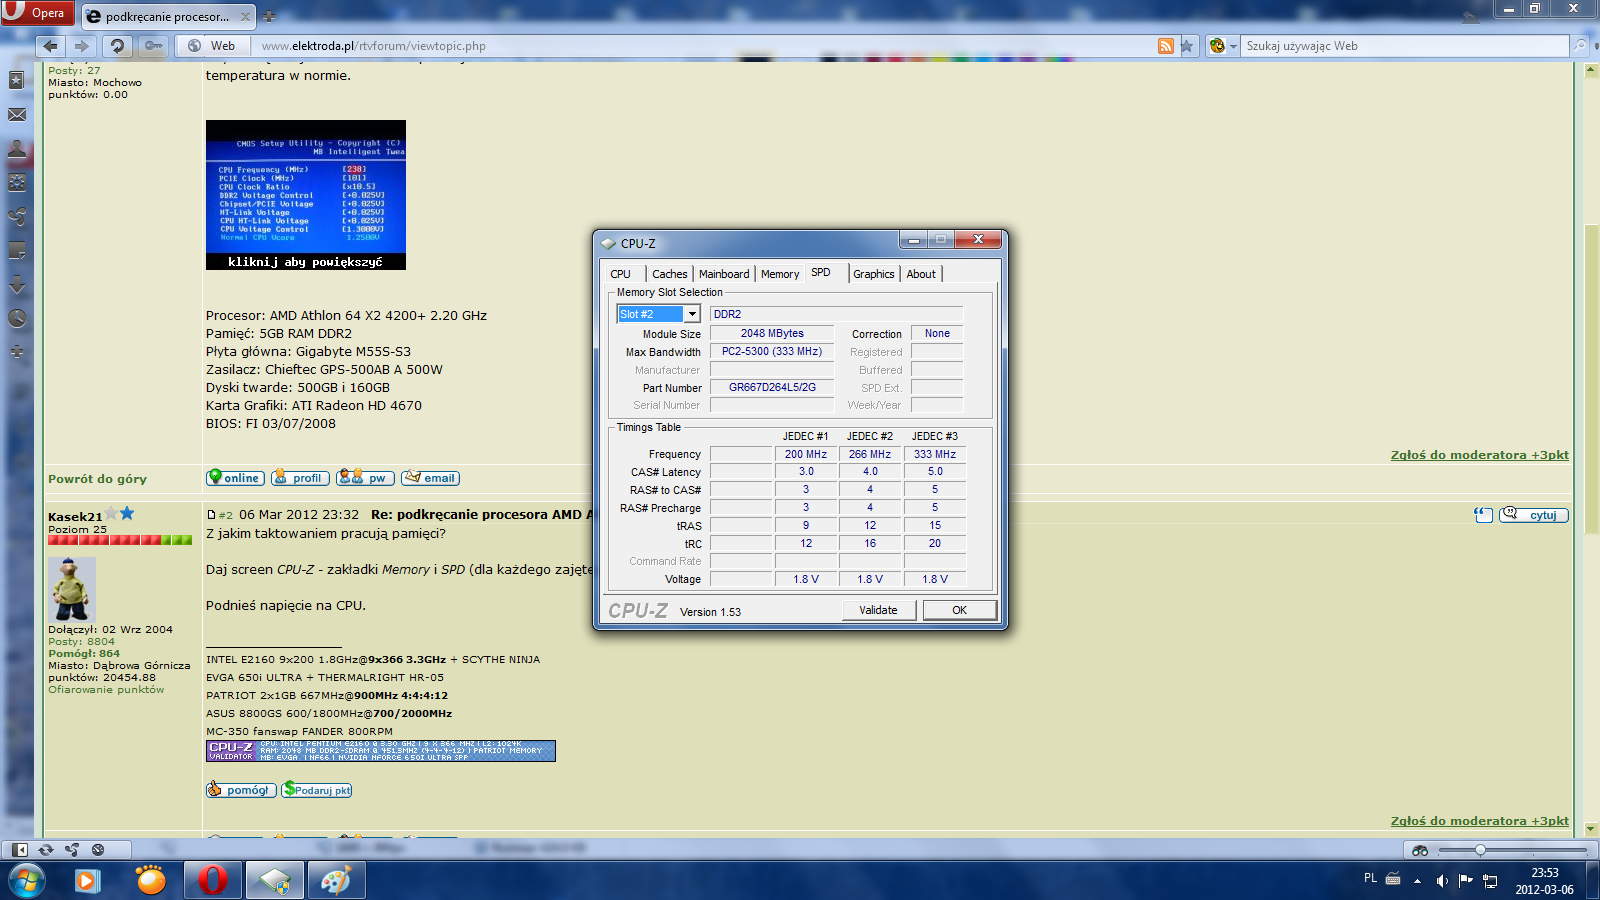This screenshot has width=1600, height=900.
Task: Bookmark this page with the star icon
Action: point(1187,46)
